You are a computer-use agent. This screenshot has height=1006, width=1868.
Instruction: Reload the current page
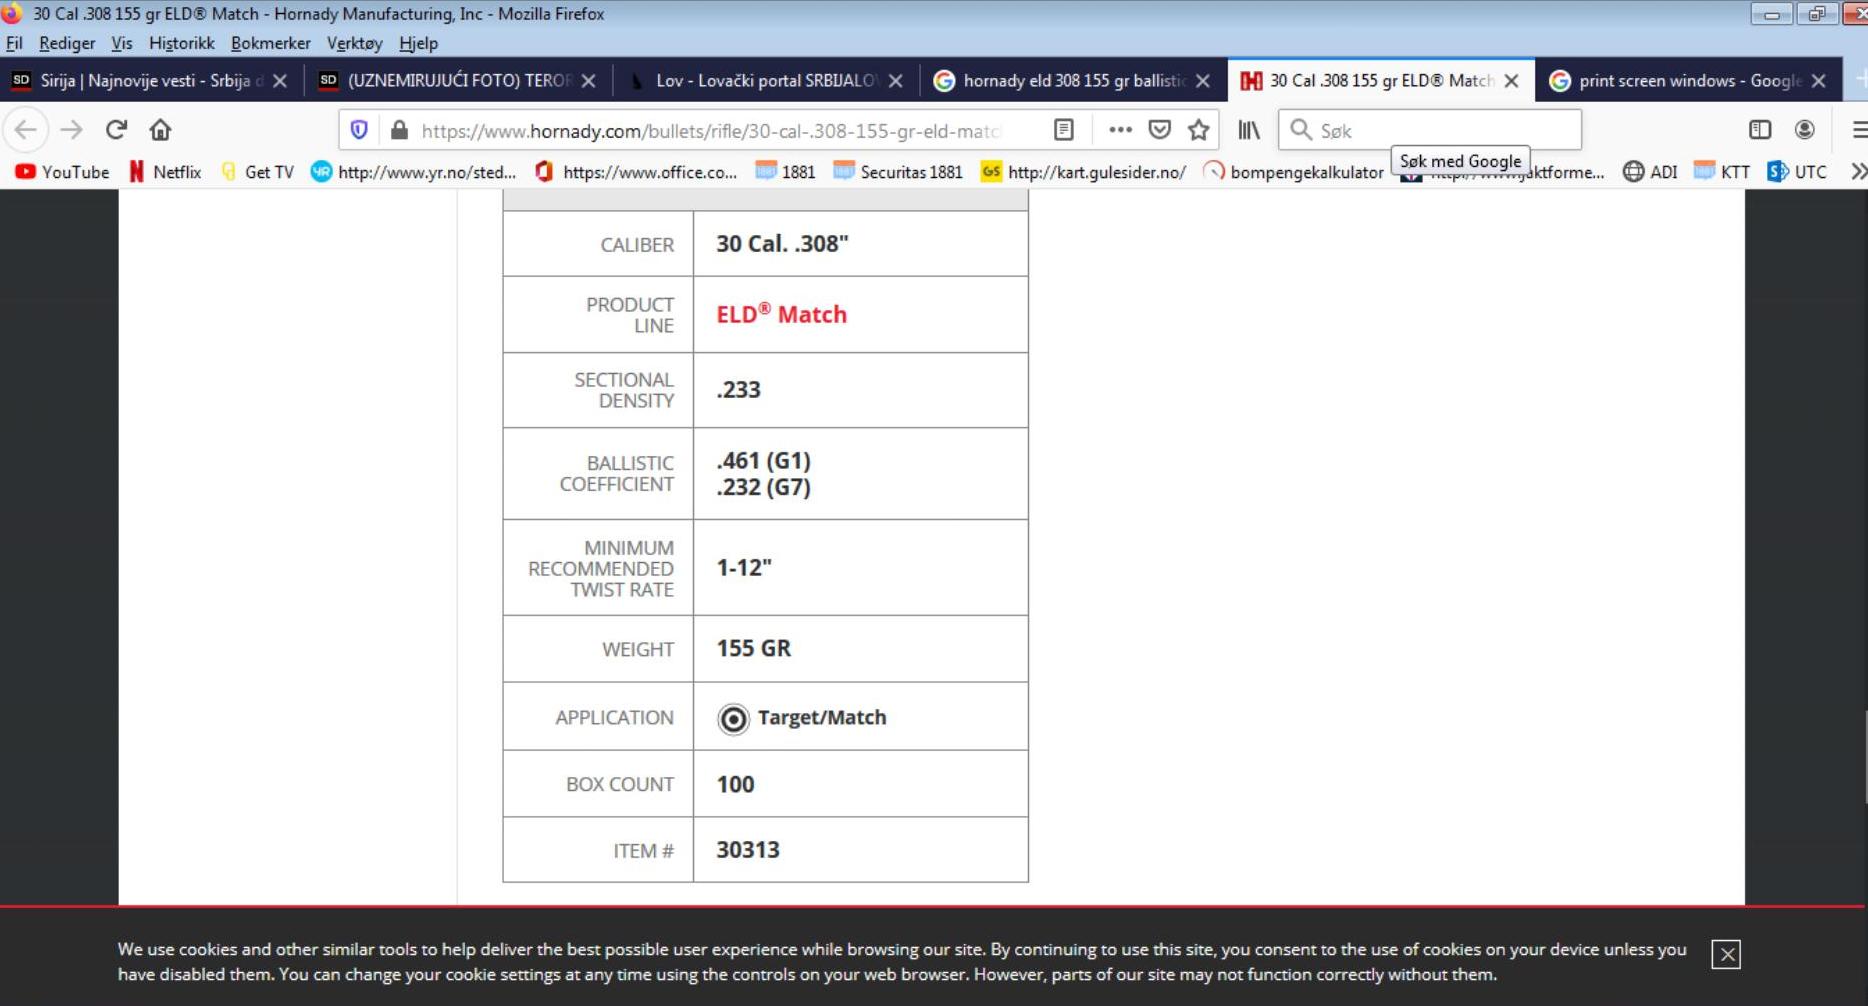pos(116,130)
